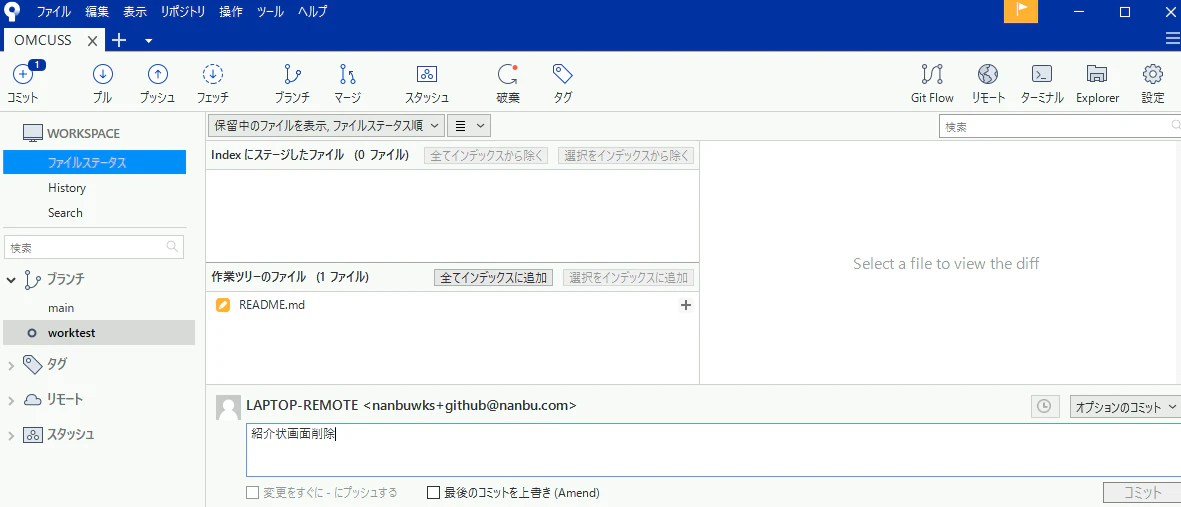Open Remote (リモート) globe icon

click(988, 74)
